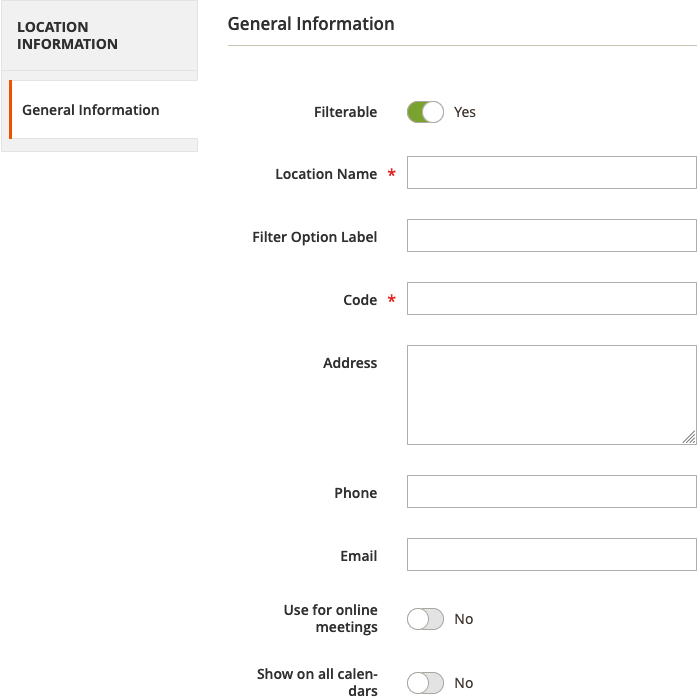Click the No text beside online meetings
Screen dimensions: 697x698
464,619
